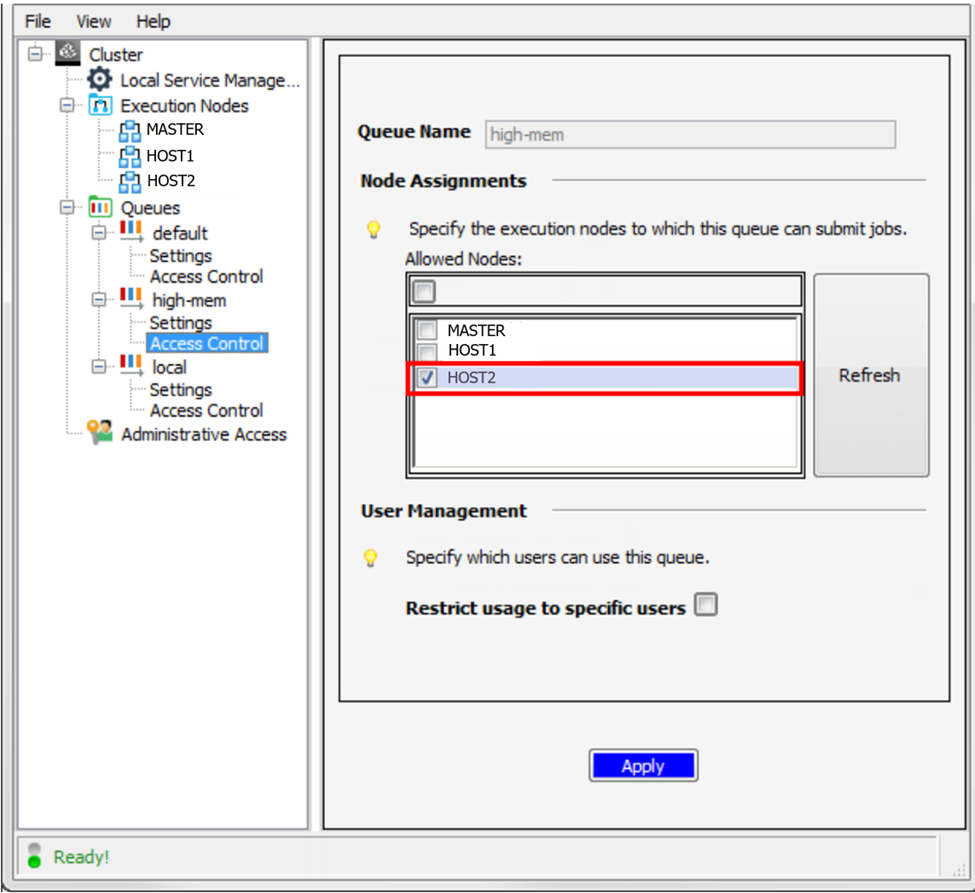Select the Local Service Manager gear icon
The image size is (975, 893).
click(x=99, y=80)
